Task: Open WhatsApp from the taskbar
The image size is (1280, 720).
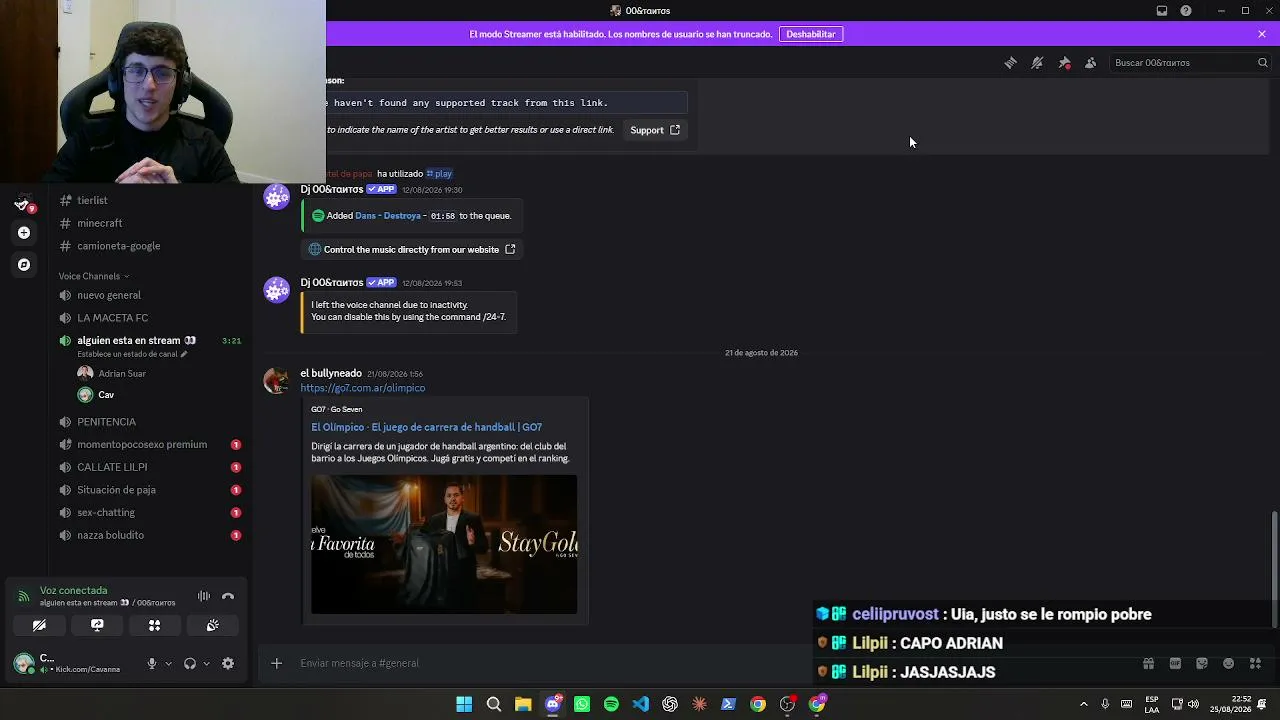Action: click(x=582, y=705)
